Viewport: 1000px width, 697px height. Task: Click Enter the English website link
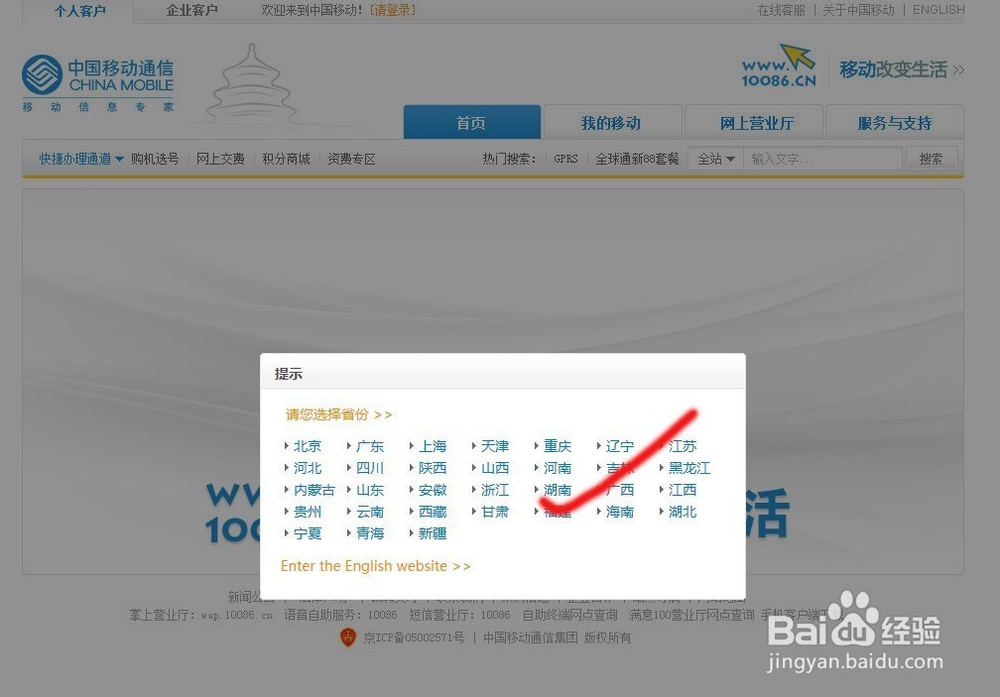[375, 566]
